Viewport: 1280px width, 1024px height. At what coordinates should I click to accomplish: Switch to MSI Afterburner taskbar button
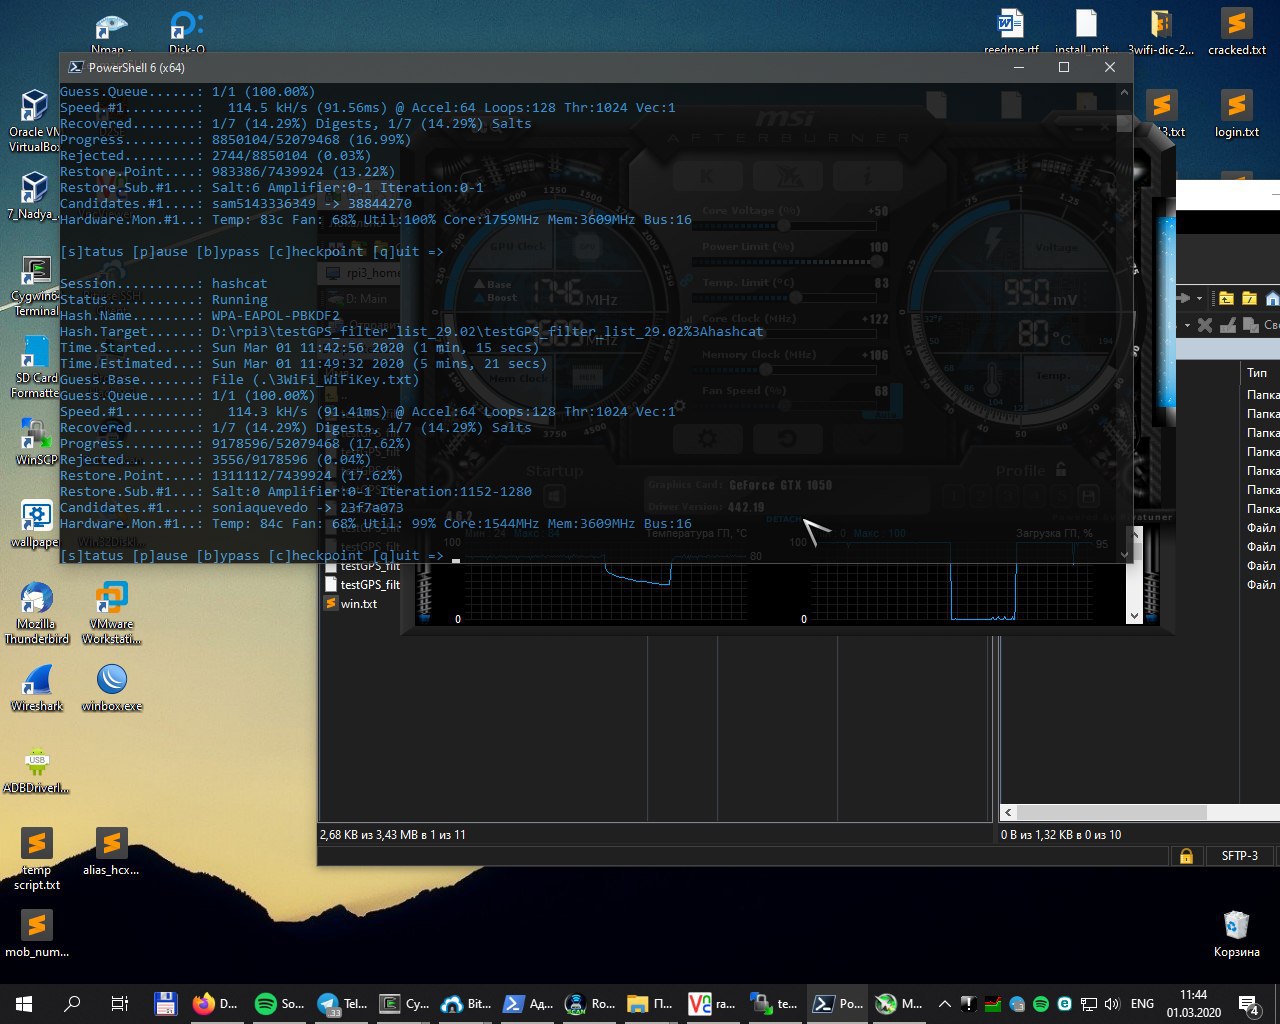pyautogui.click(x=898, y=1004)
